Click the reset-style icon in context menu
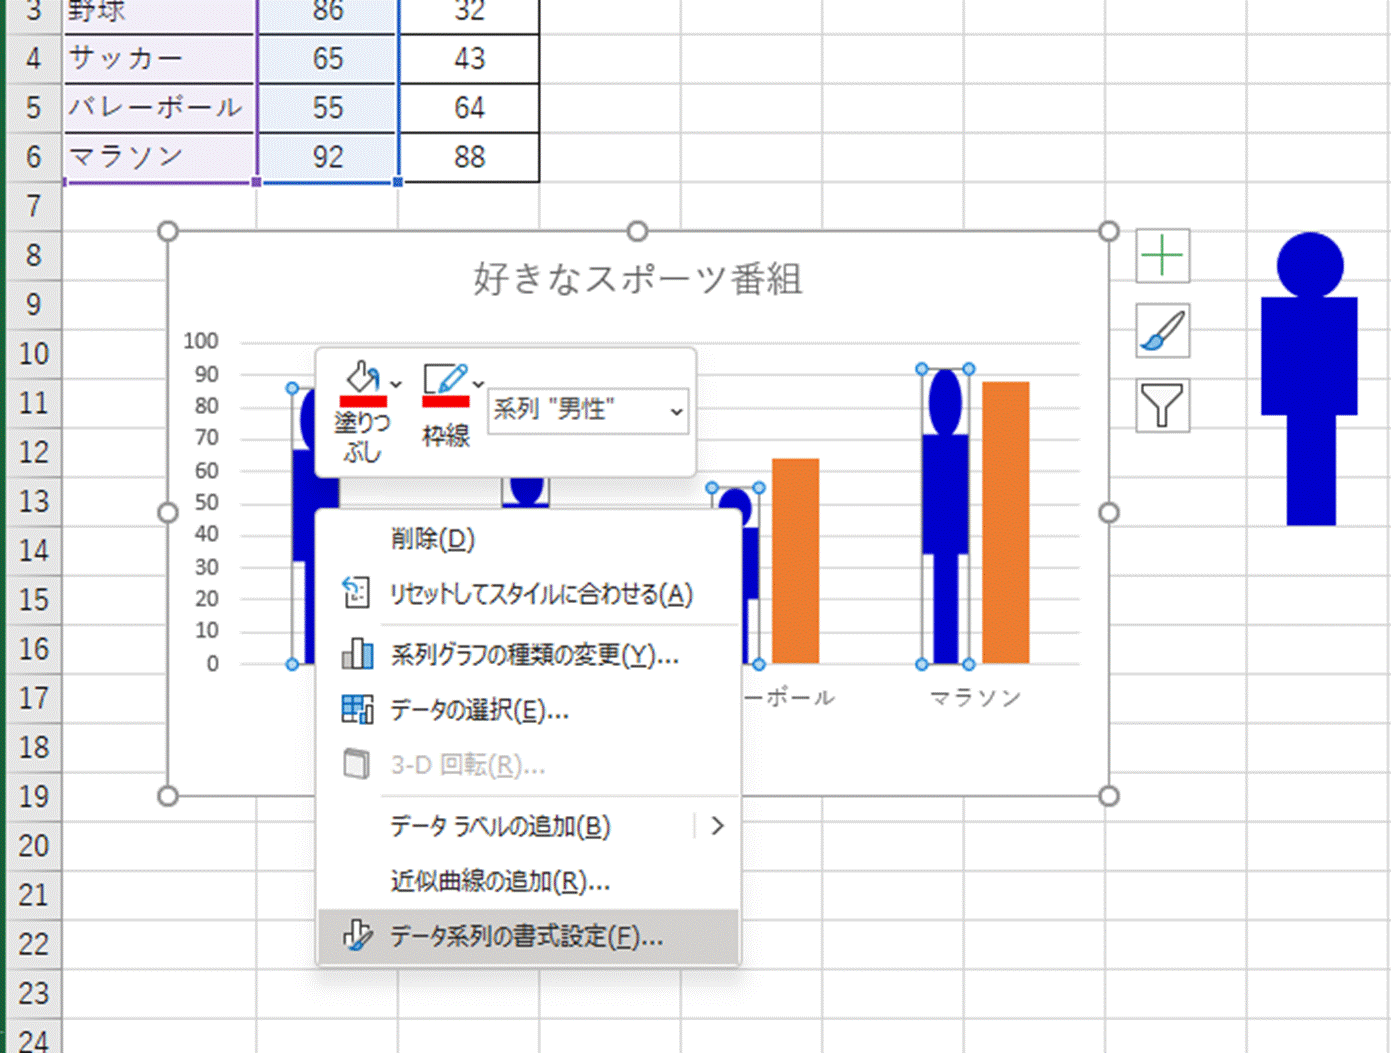The image size is (1391, 1053). 356,593
